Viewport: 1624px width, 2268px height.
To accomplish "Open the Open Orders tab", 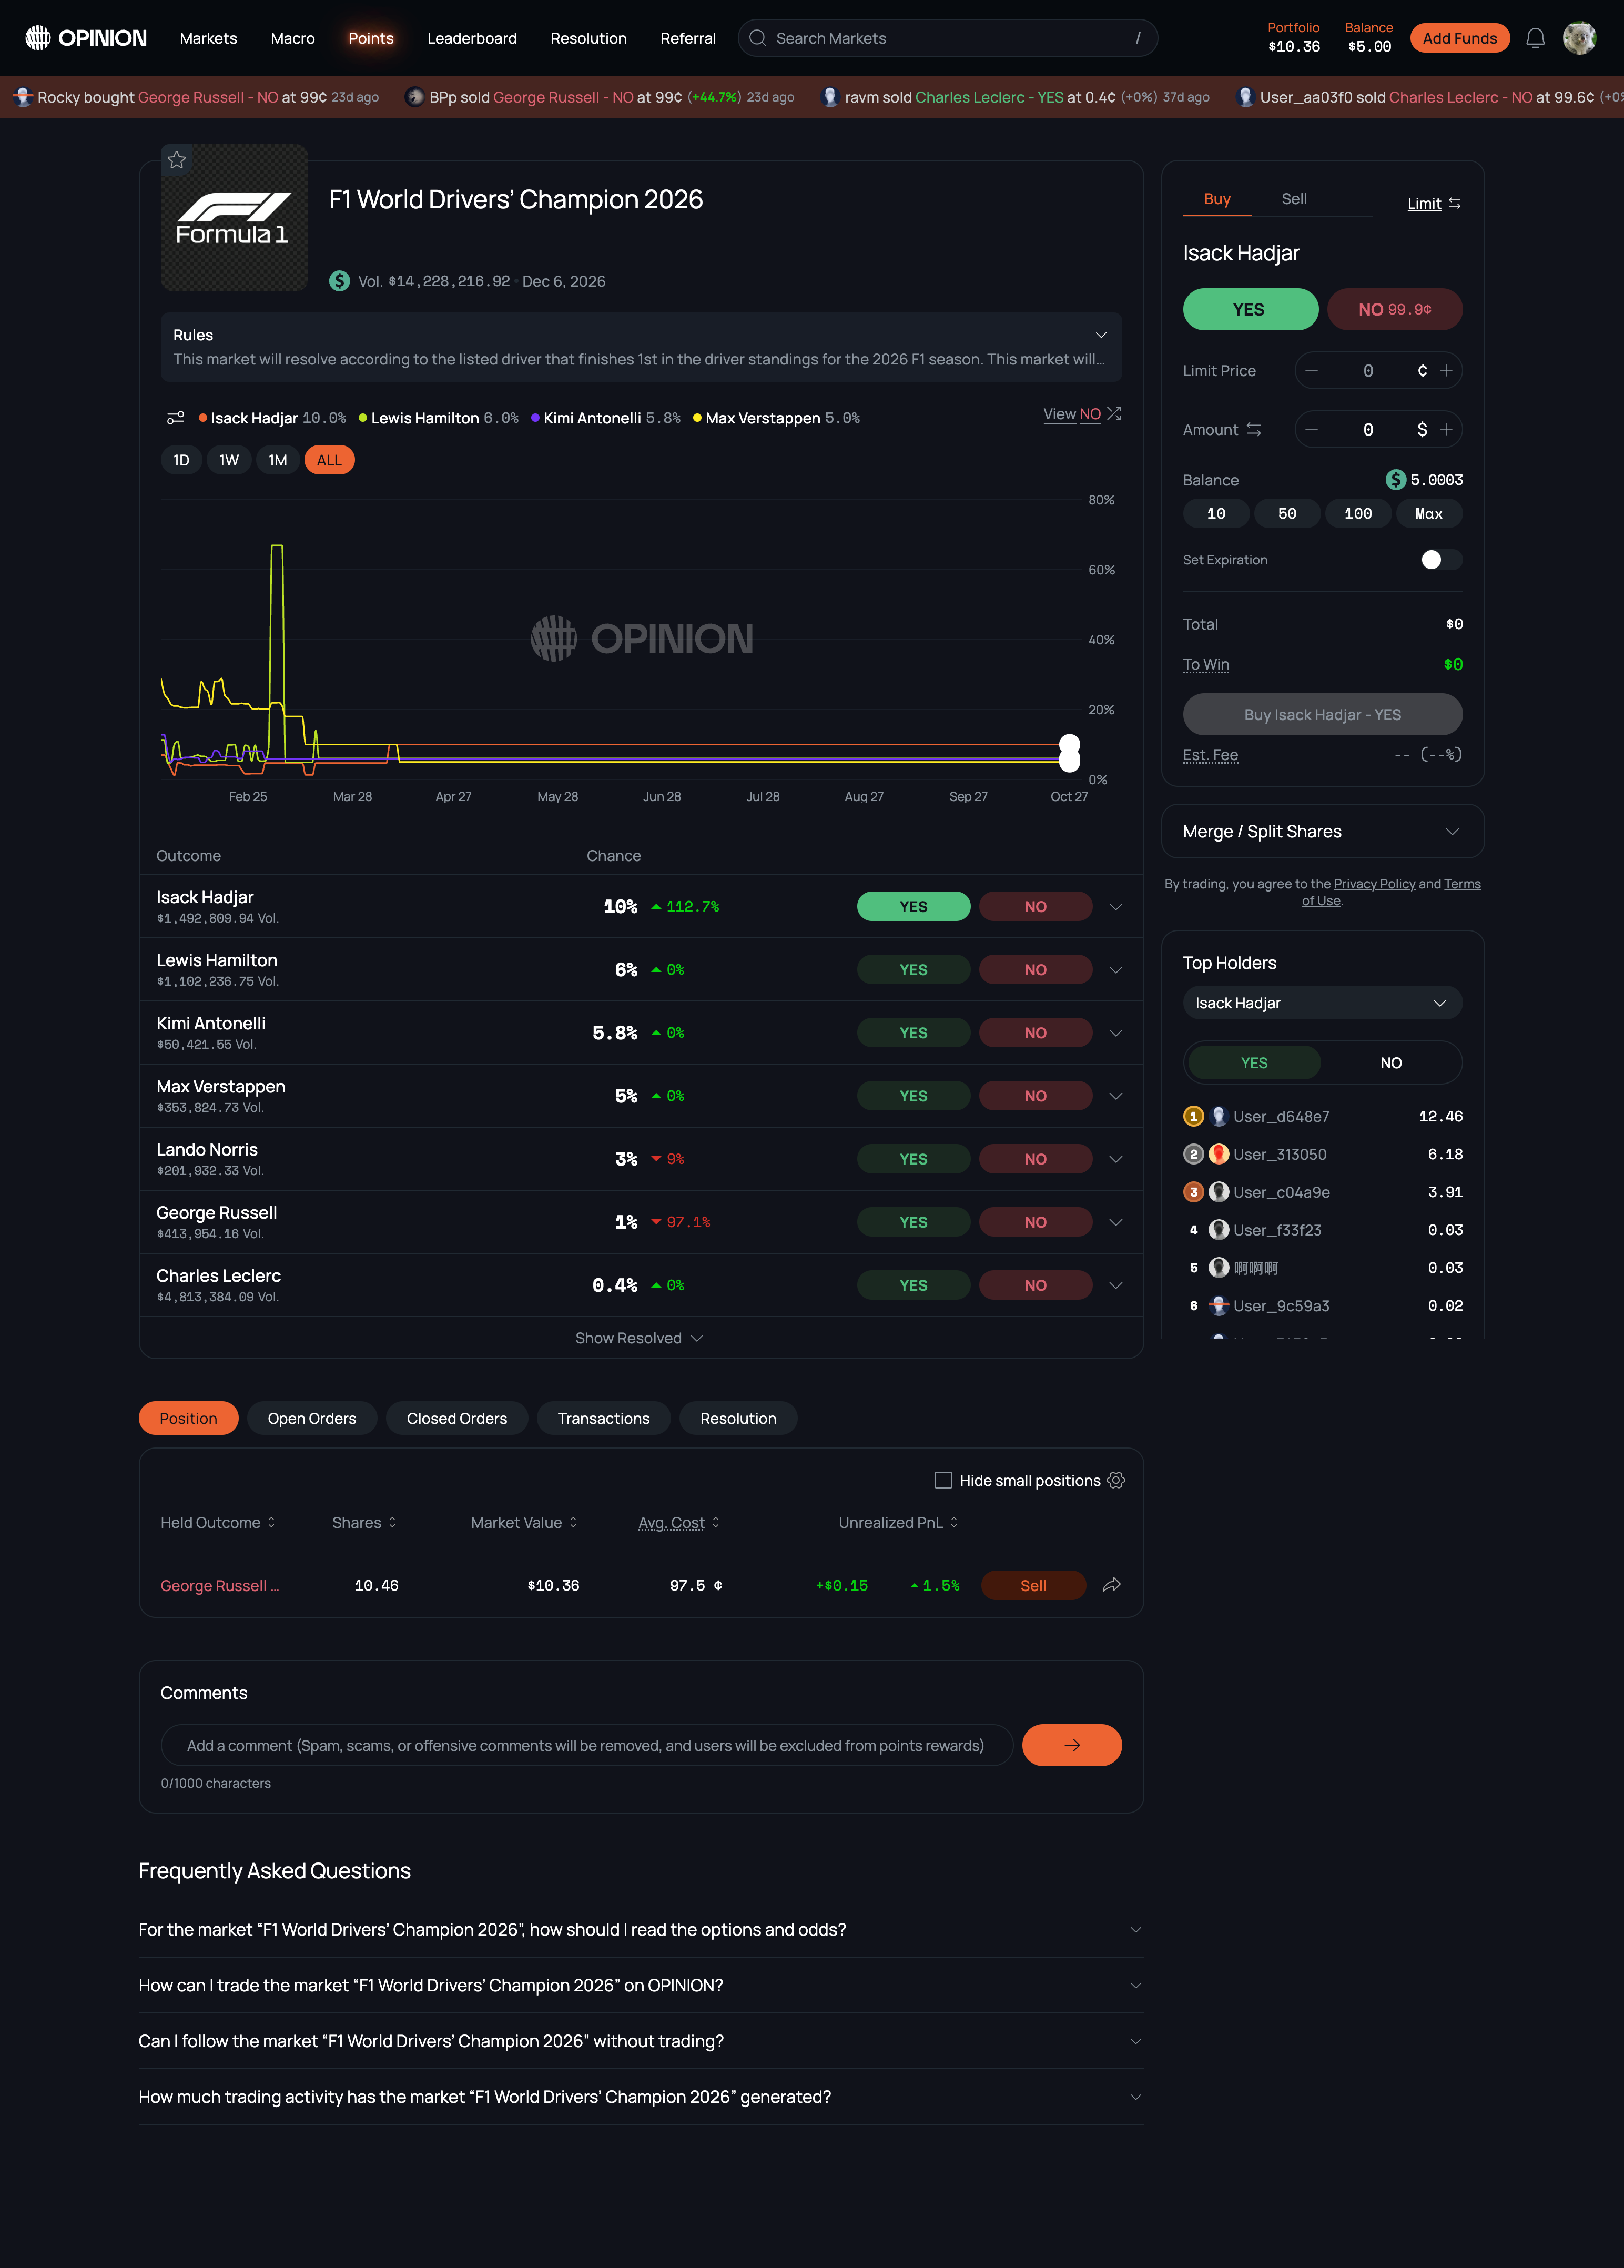I will click(312, 1418).
